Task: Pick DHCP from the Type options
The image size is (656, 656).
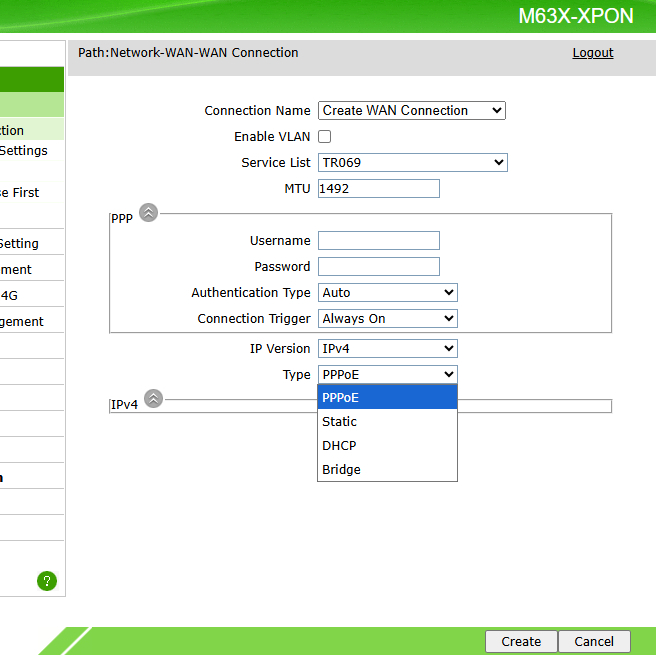Action: coord(387,446)
